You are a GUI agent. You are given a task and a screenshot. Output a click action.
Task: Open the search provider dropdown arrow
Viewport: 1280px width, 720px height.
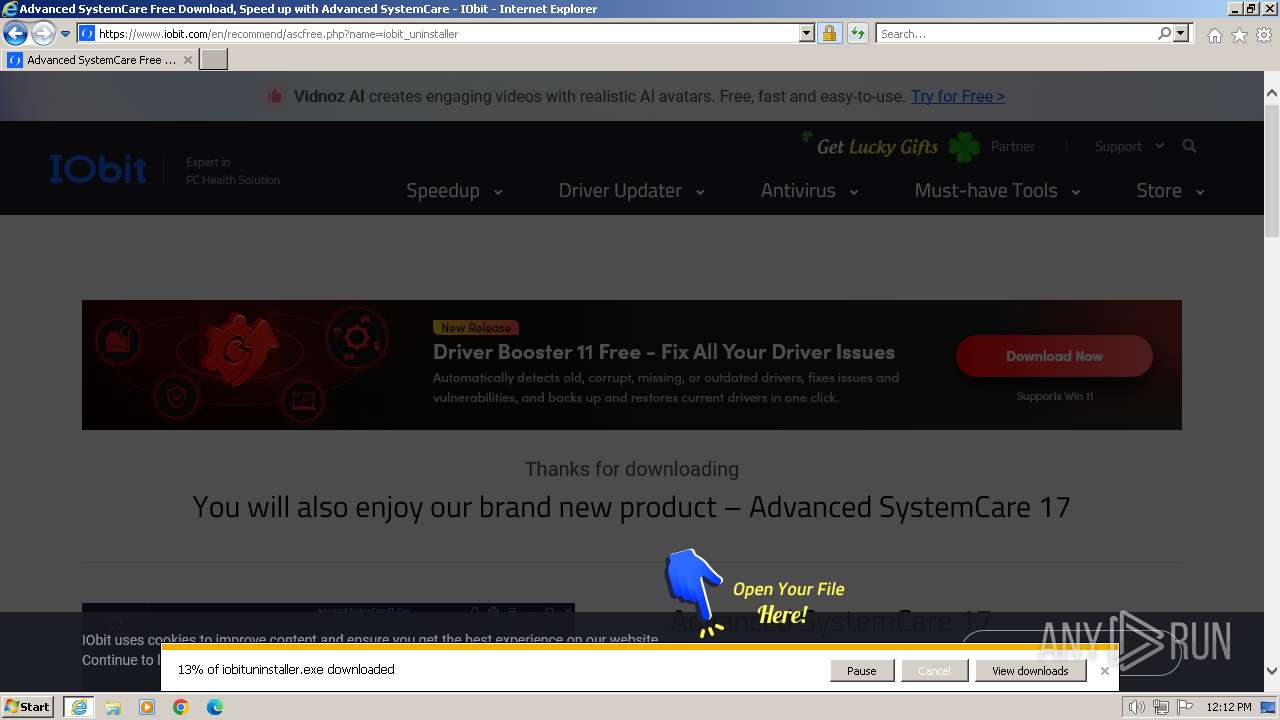(x=1181, y=33)
